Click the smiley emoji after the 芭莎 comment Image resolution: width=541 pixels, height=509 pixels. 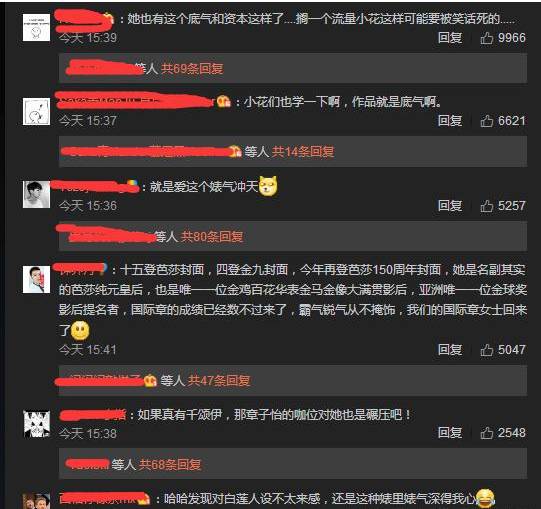point(80,330)
